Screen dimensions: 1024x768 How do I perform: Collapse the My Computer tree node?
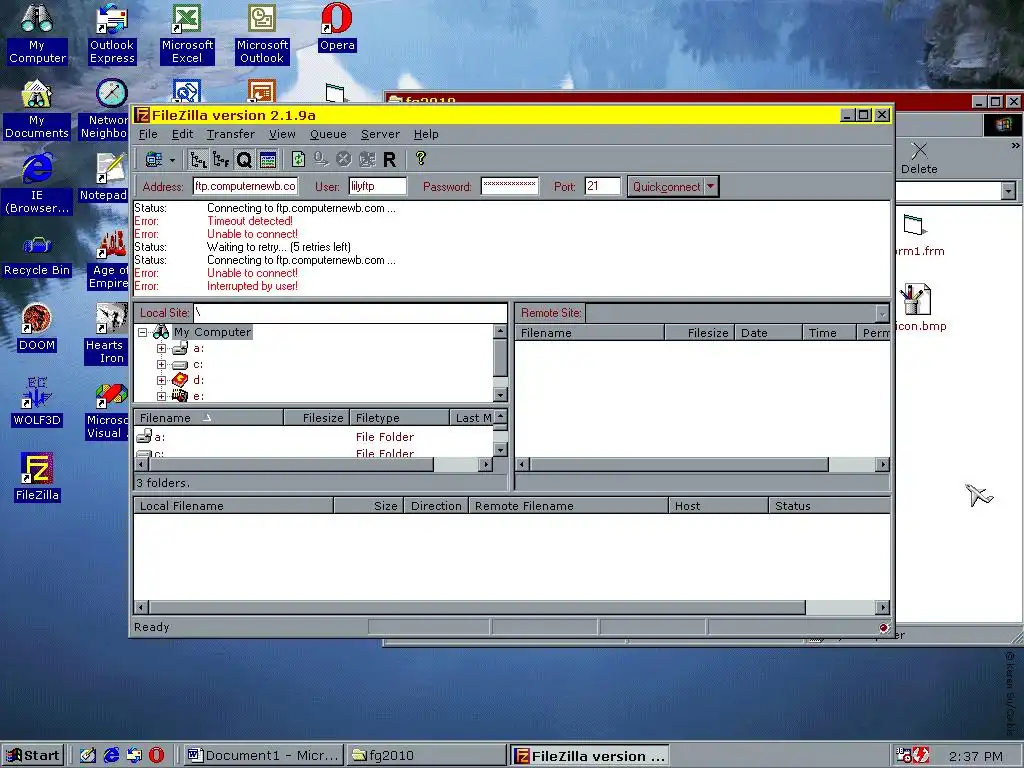pos(142,332)
